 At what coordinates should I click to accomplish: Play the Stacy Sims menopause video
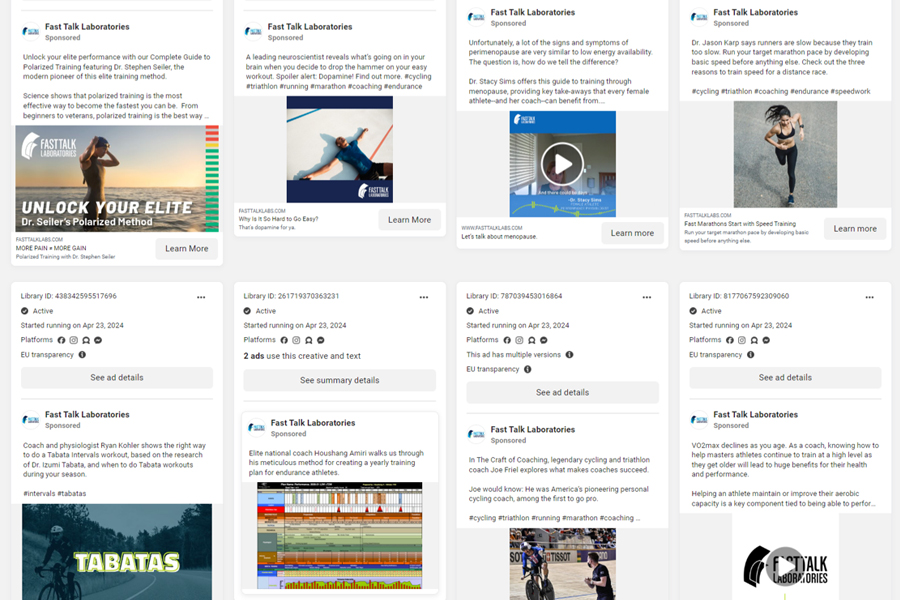pos(562,164)
